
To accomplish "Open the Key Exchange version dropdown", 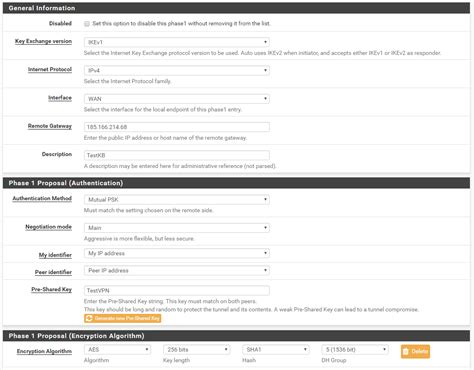I will (177, 42).
